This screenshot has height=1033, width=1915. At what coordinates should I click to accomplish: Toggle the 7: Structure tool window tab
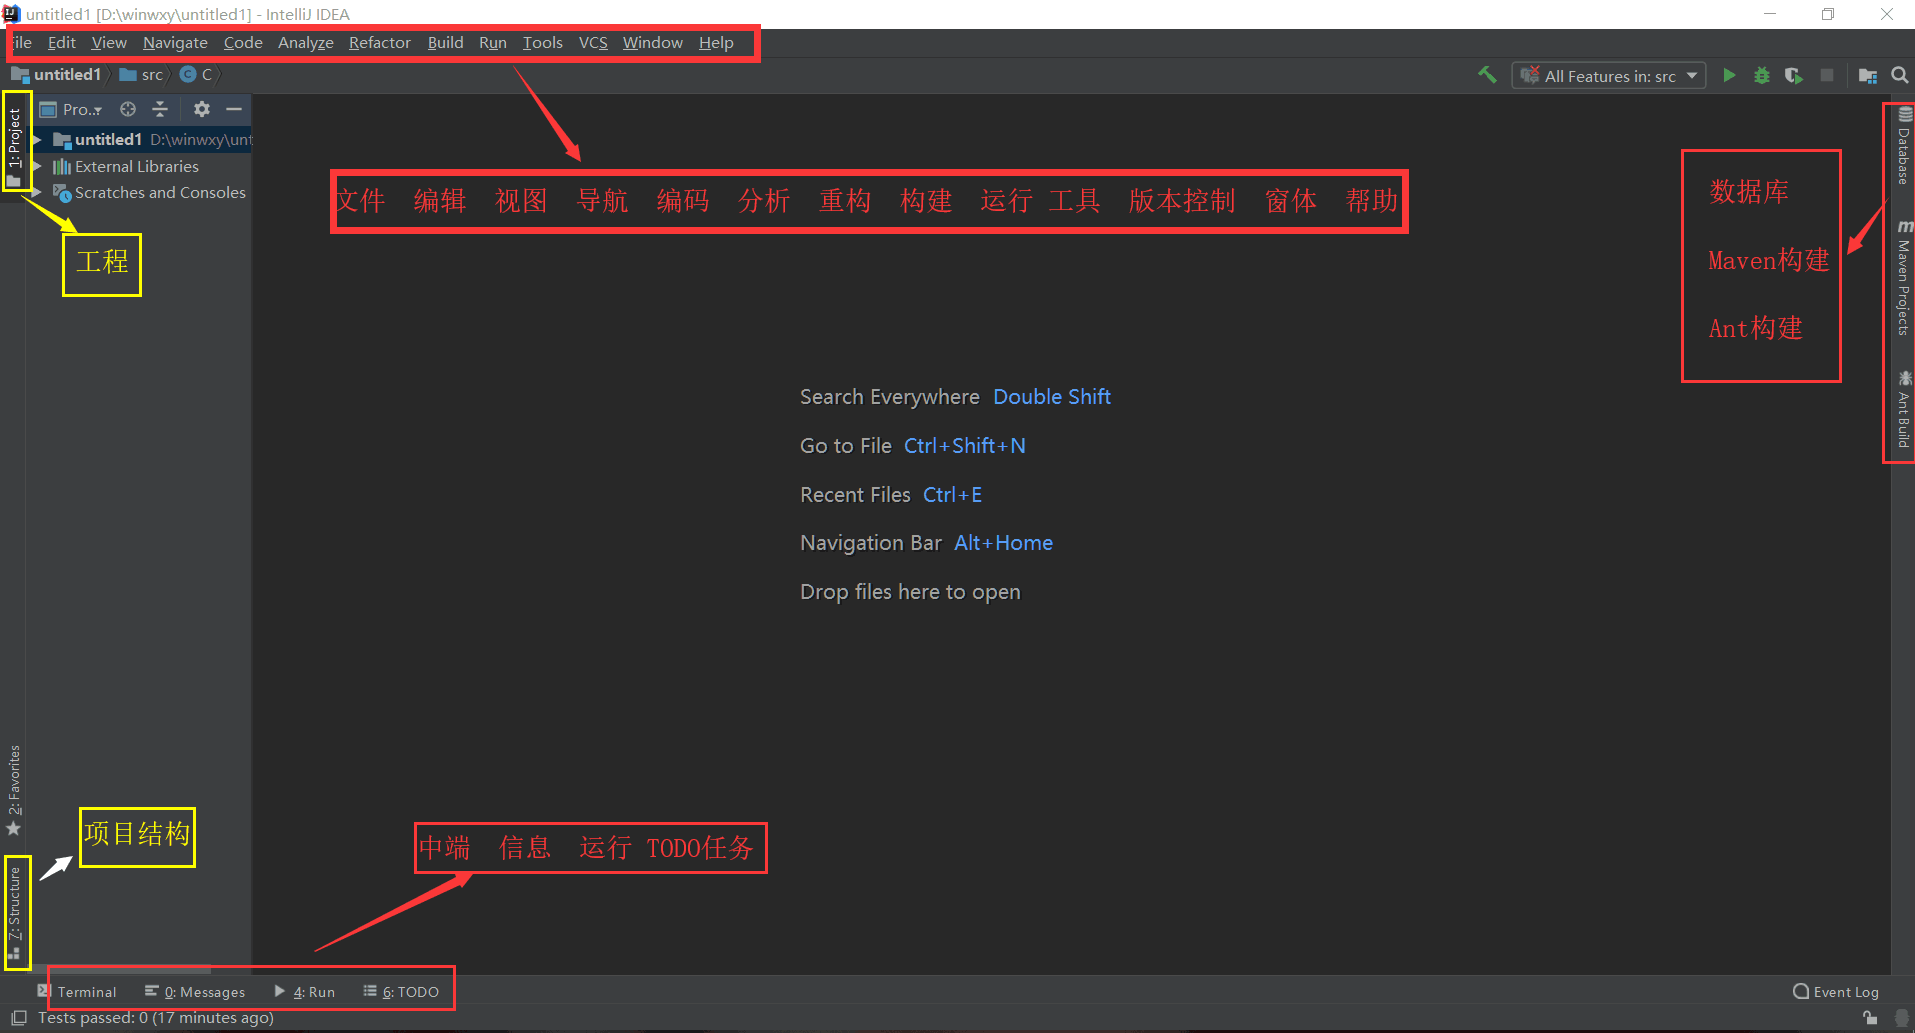point(14,912)
